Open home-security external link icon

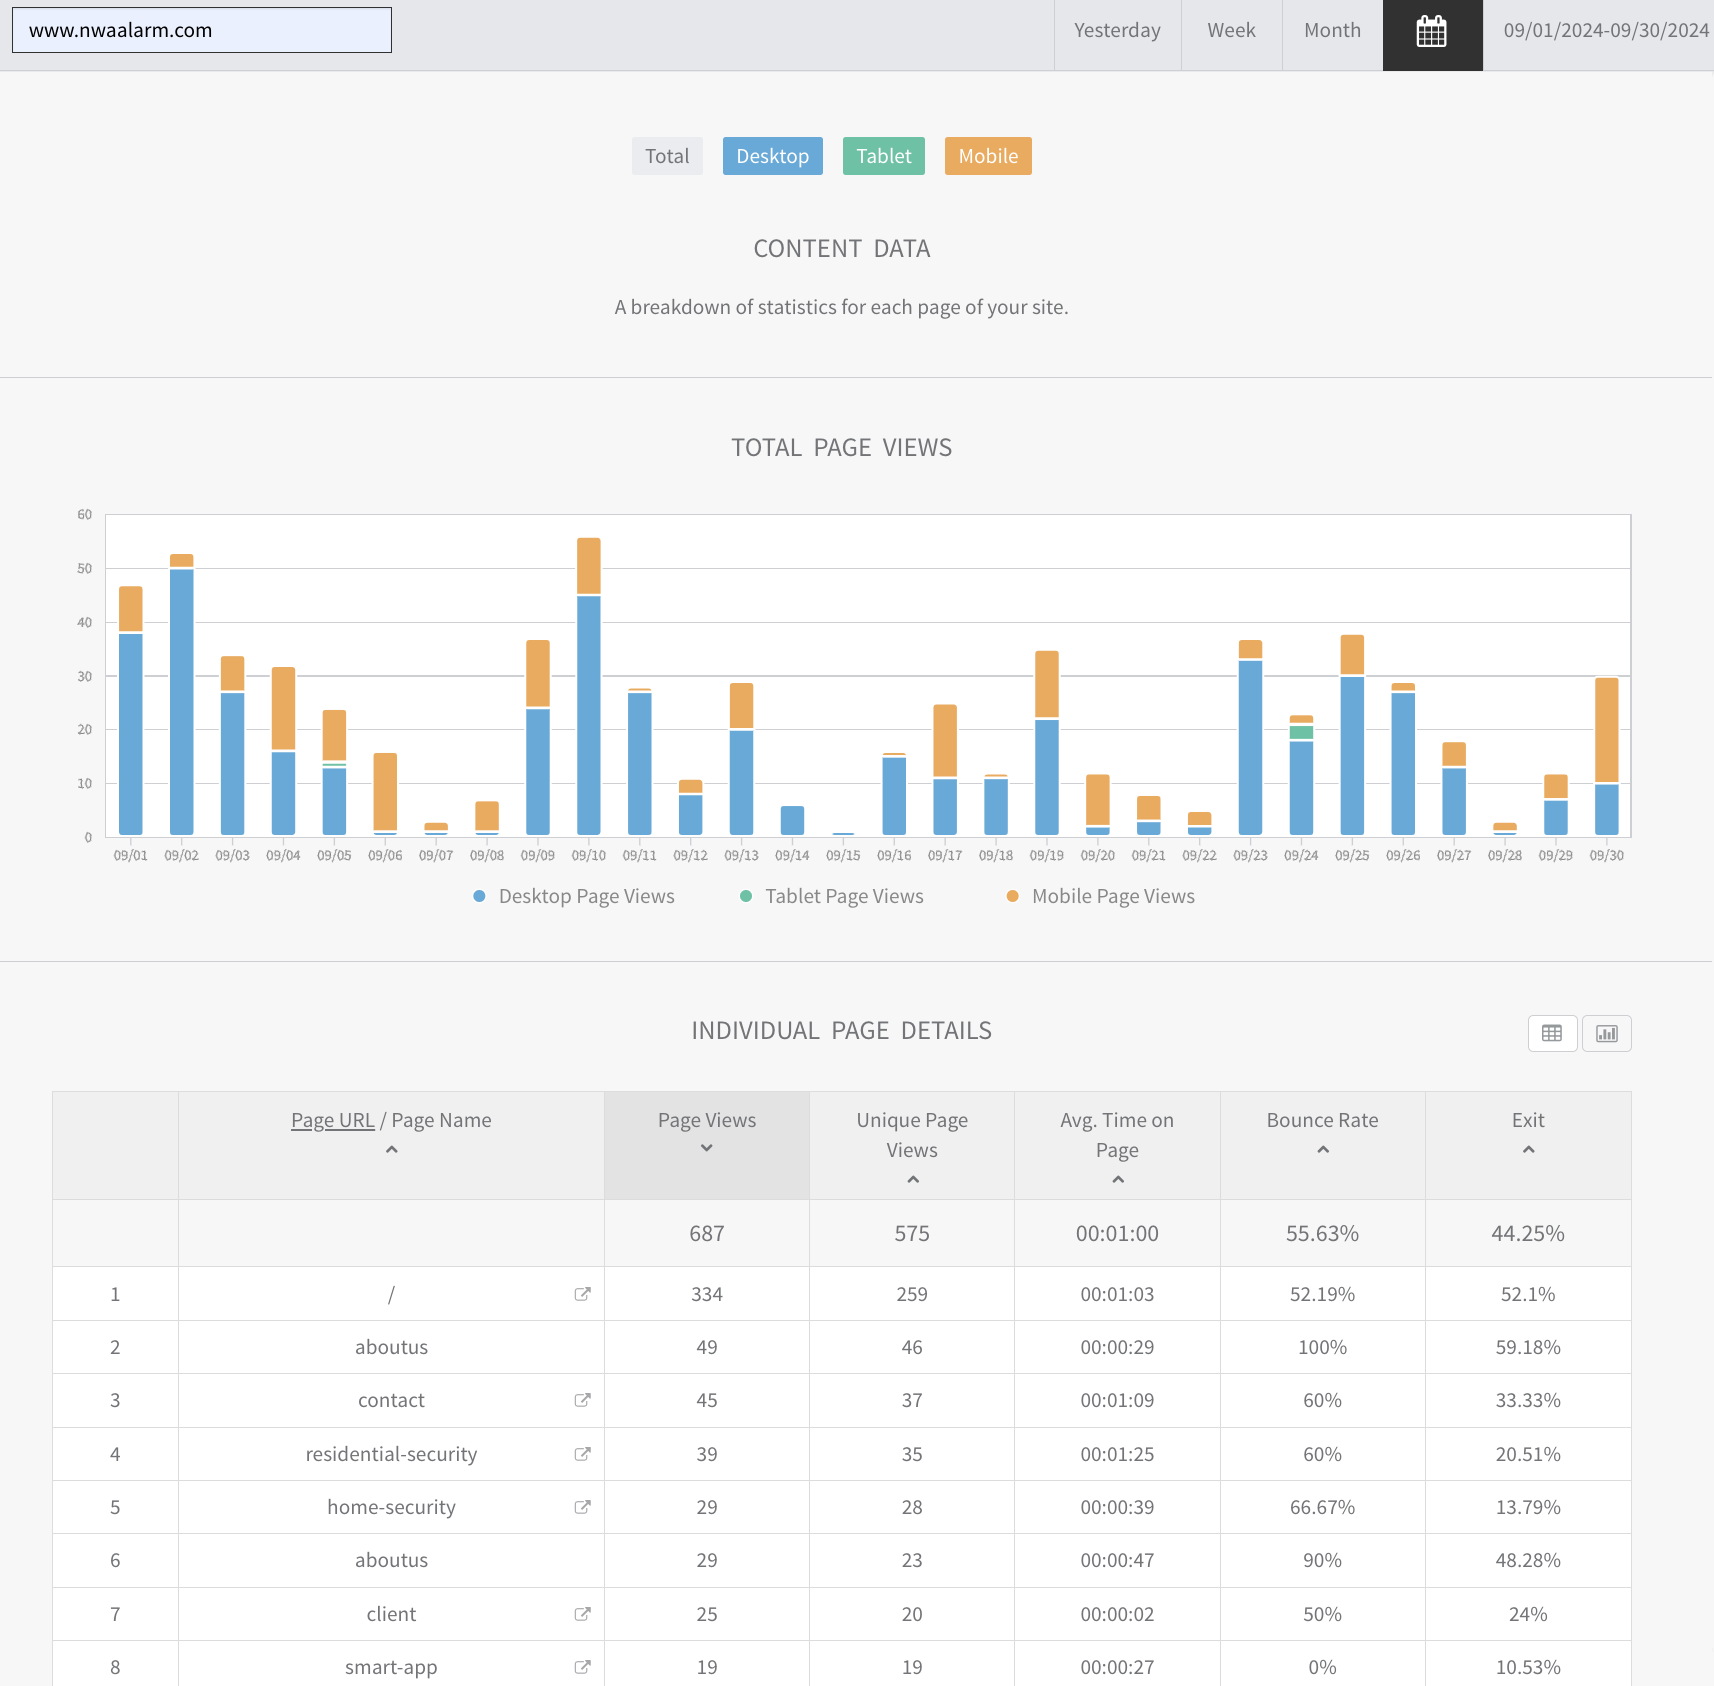(x=582, y=1507)
